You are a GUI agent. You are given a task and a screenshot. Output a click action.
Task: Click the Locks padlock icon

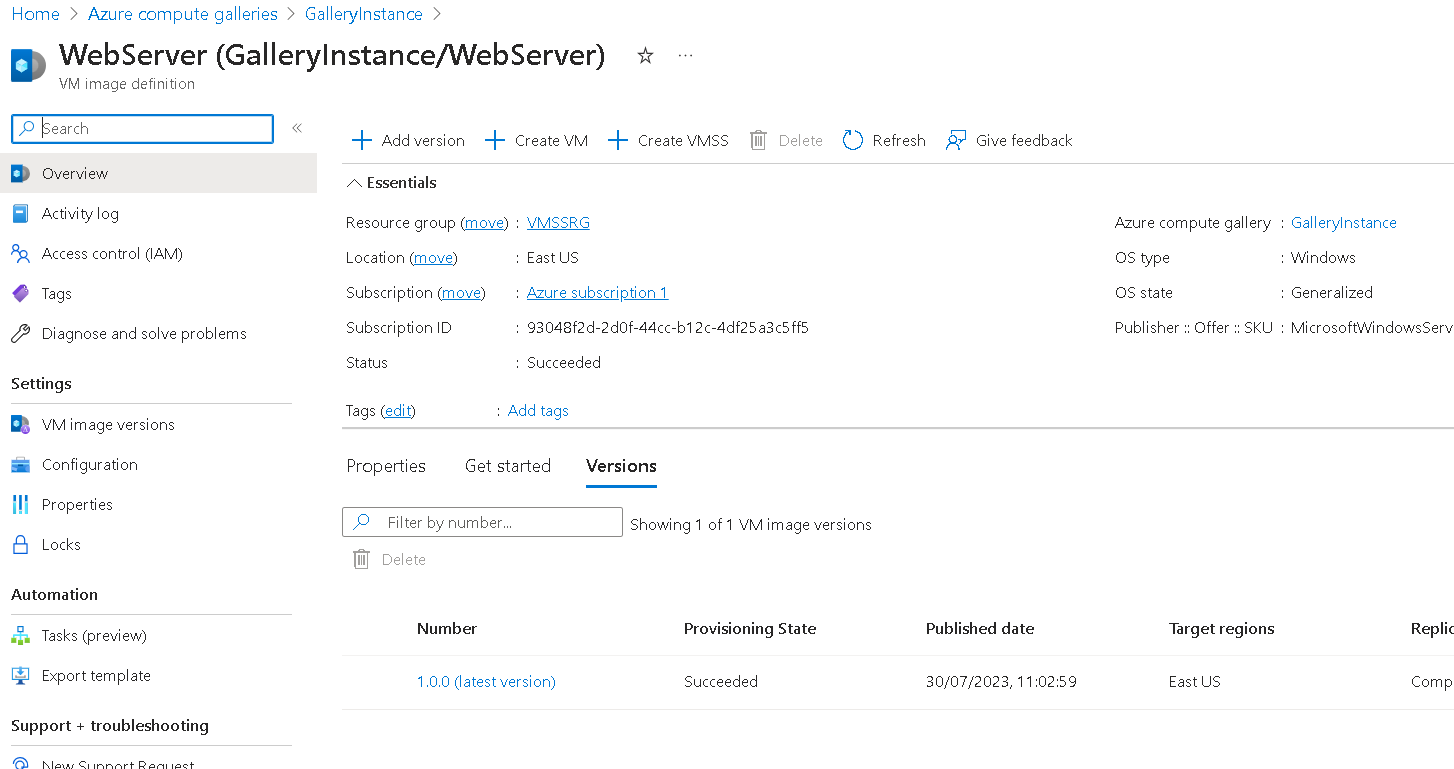[x=20, y=544]
